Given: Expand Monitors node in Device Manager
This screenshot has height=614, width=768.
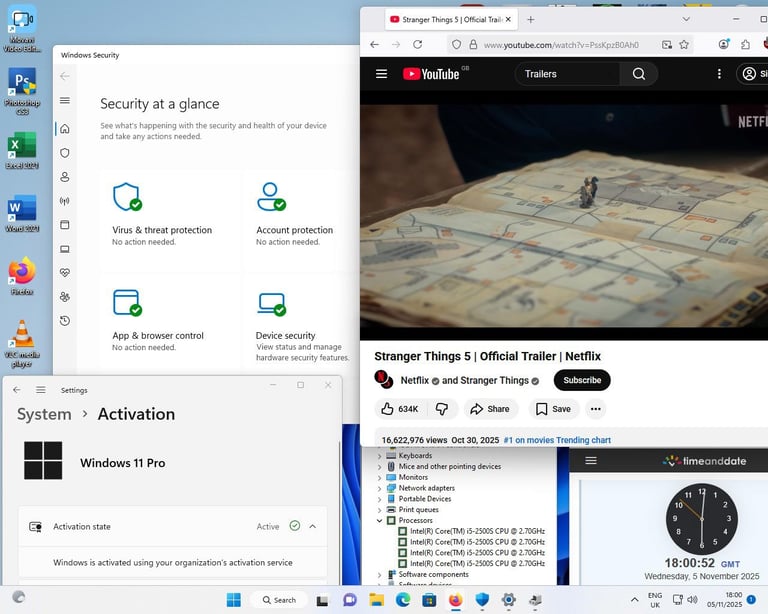Looking at the screenshot, I should coord(380,477).
